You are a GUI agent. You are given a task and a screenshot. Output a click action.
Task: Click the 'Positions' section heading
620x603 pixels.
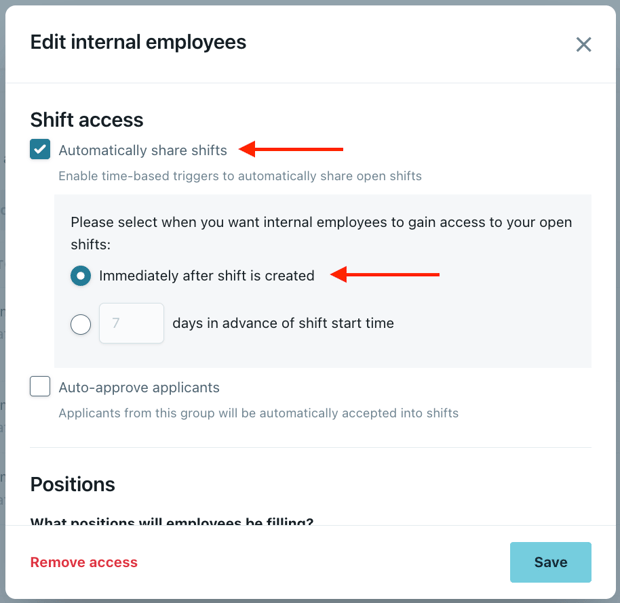[x=73, y=484]
